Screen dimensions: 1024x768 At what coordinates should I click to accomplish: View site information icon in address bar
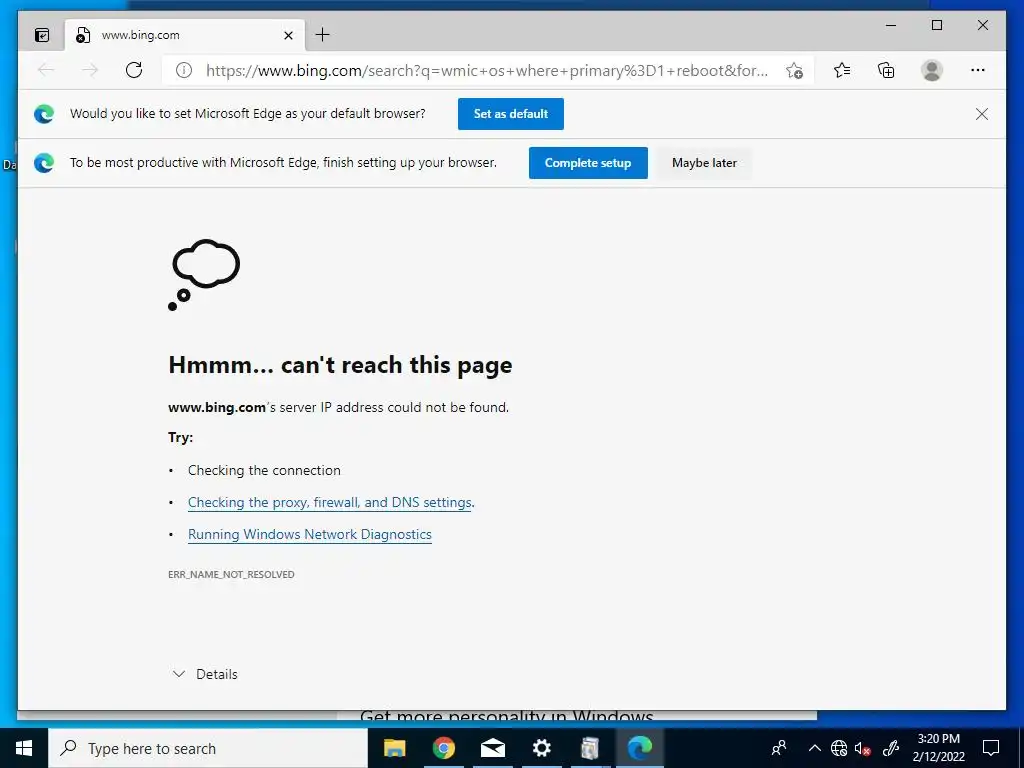184,70
